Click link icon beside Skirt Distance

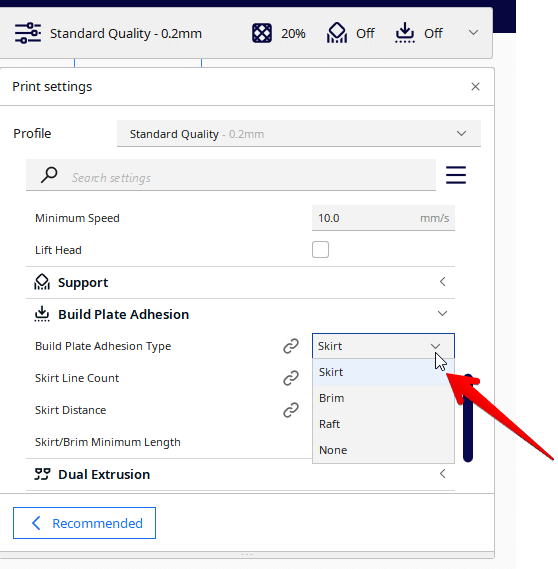[291, 410]
